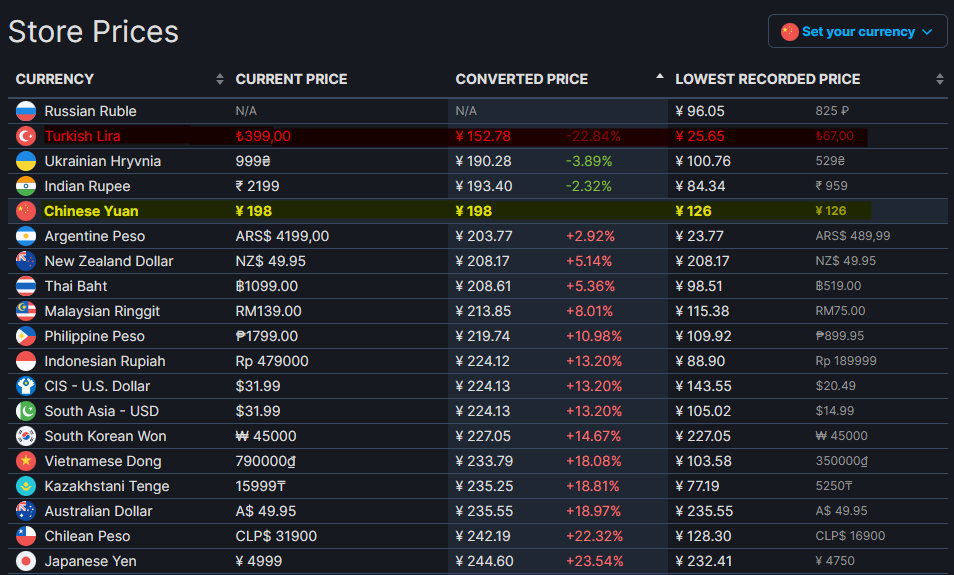Click the Thai Baht +5.36% percentage

[x=590, y=286]
